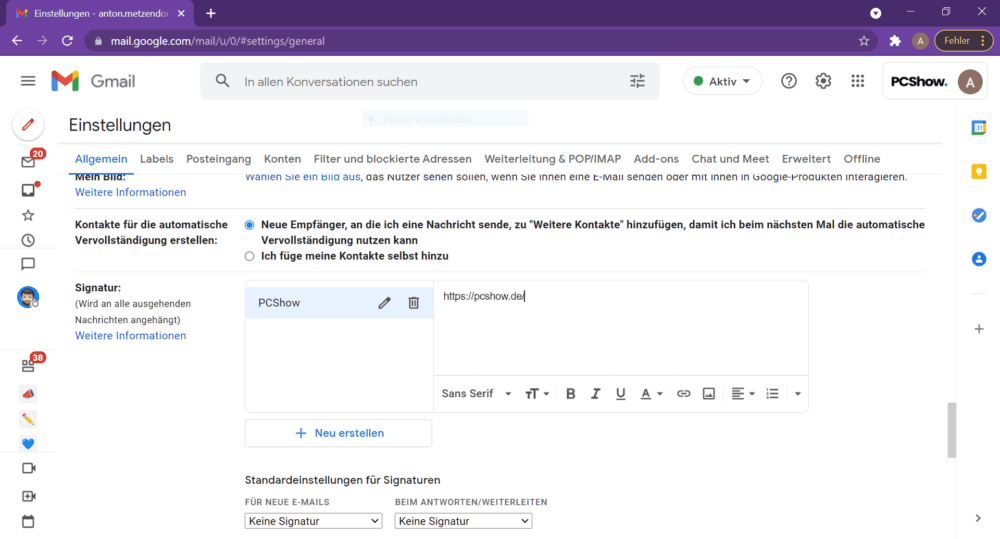Click 'Wählen Sie ein Bild aus' link

click(303, 177)
